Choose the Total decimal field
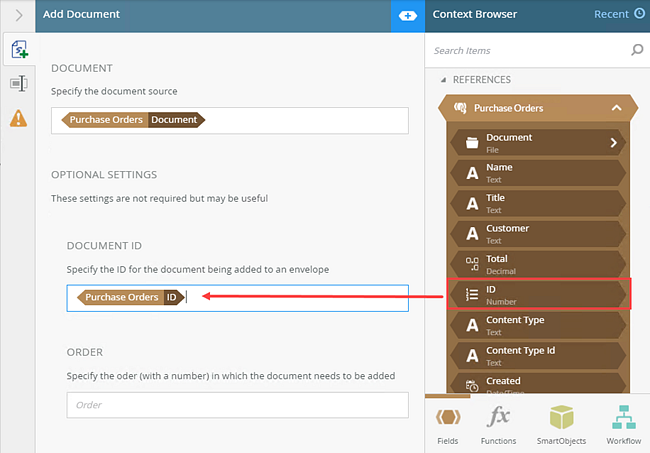The height and width of the screenshot is (453, 650). 538,264
